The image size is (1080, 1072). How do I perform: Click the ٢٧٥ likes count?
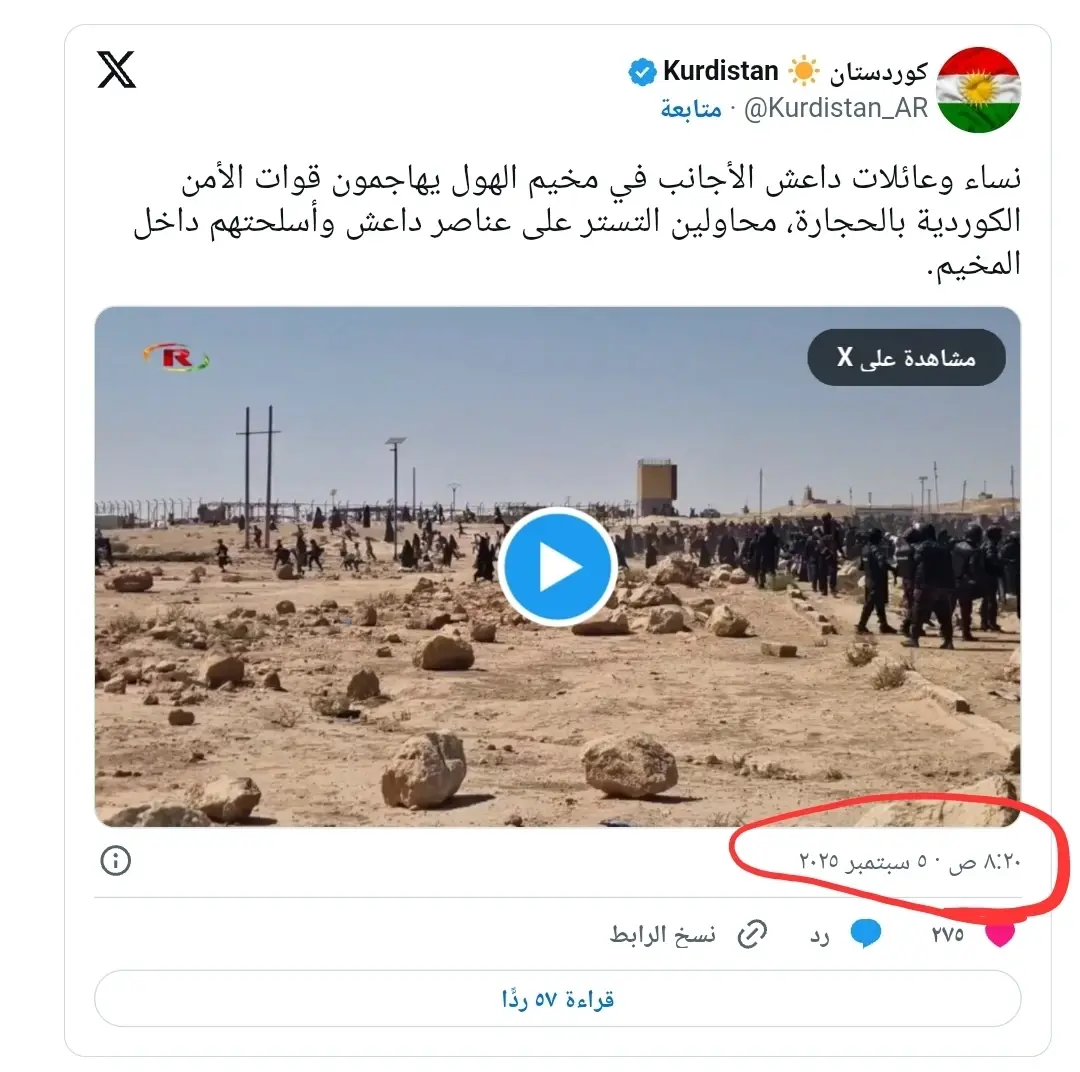click(x=948, y=935)
